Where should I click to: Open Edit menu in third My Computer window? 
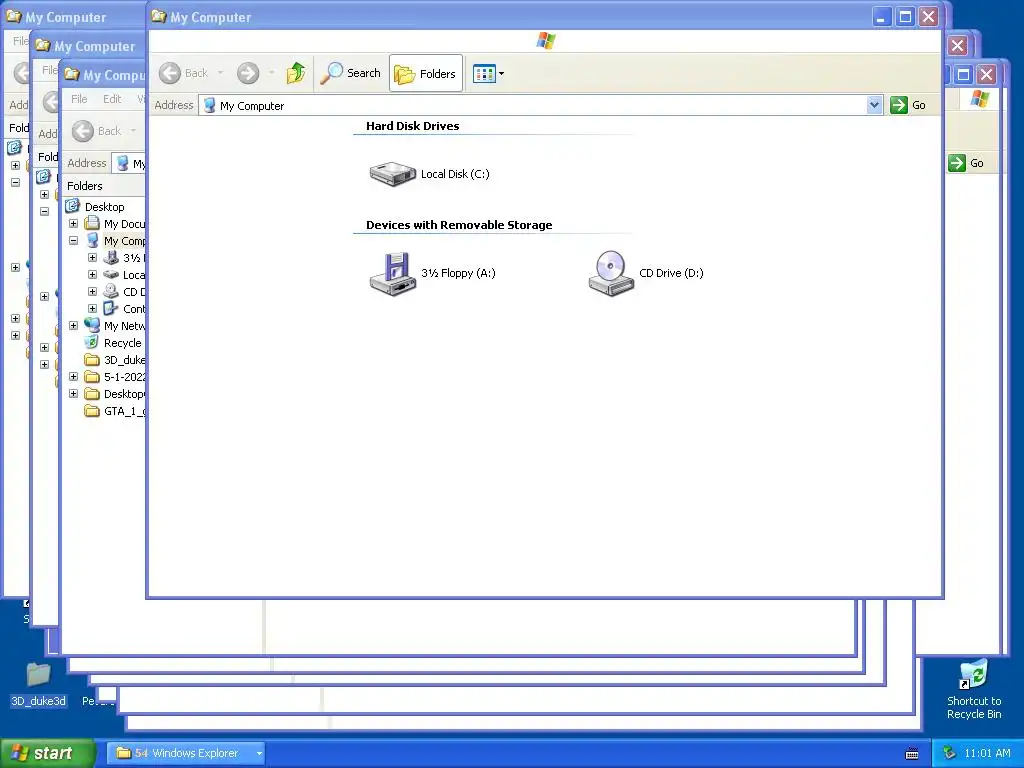coord(112,99)
